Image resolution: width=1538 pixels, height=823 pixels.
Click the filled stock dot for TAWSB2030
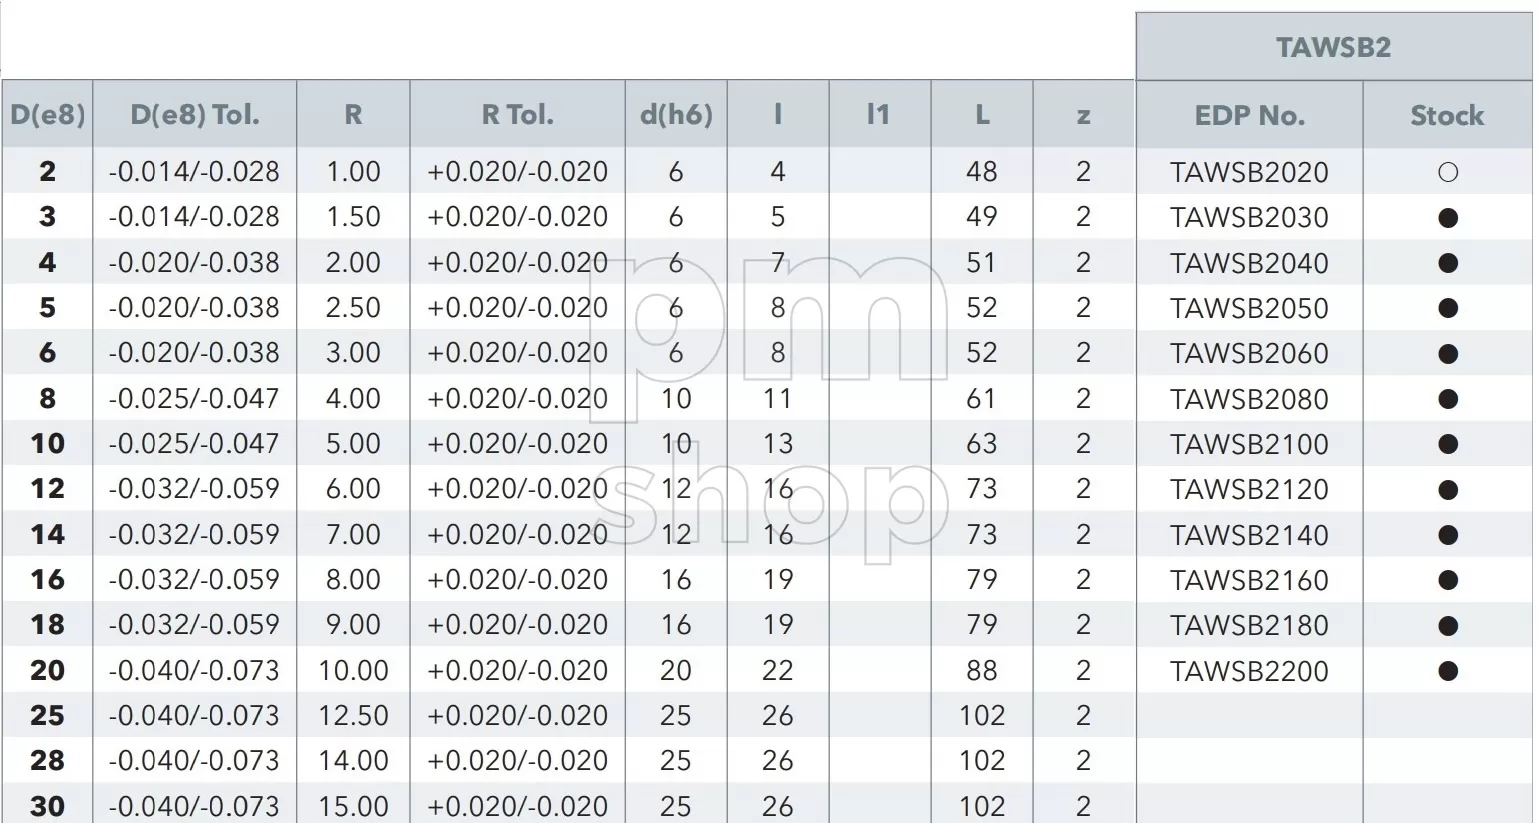click(1447, 218)
